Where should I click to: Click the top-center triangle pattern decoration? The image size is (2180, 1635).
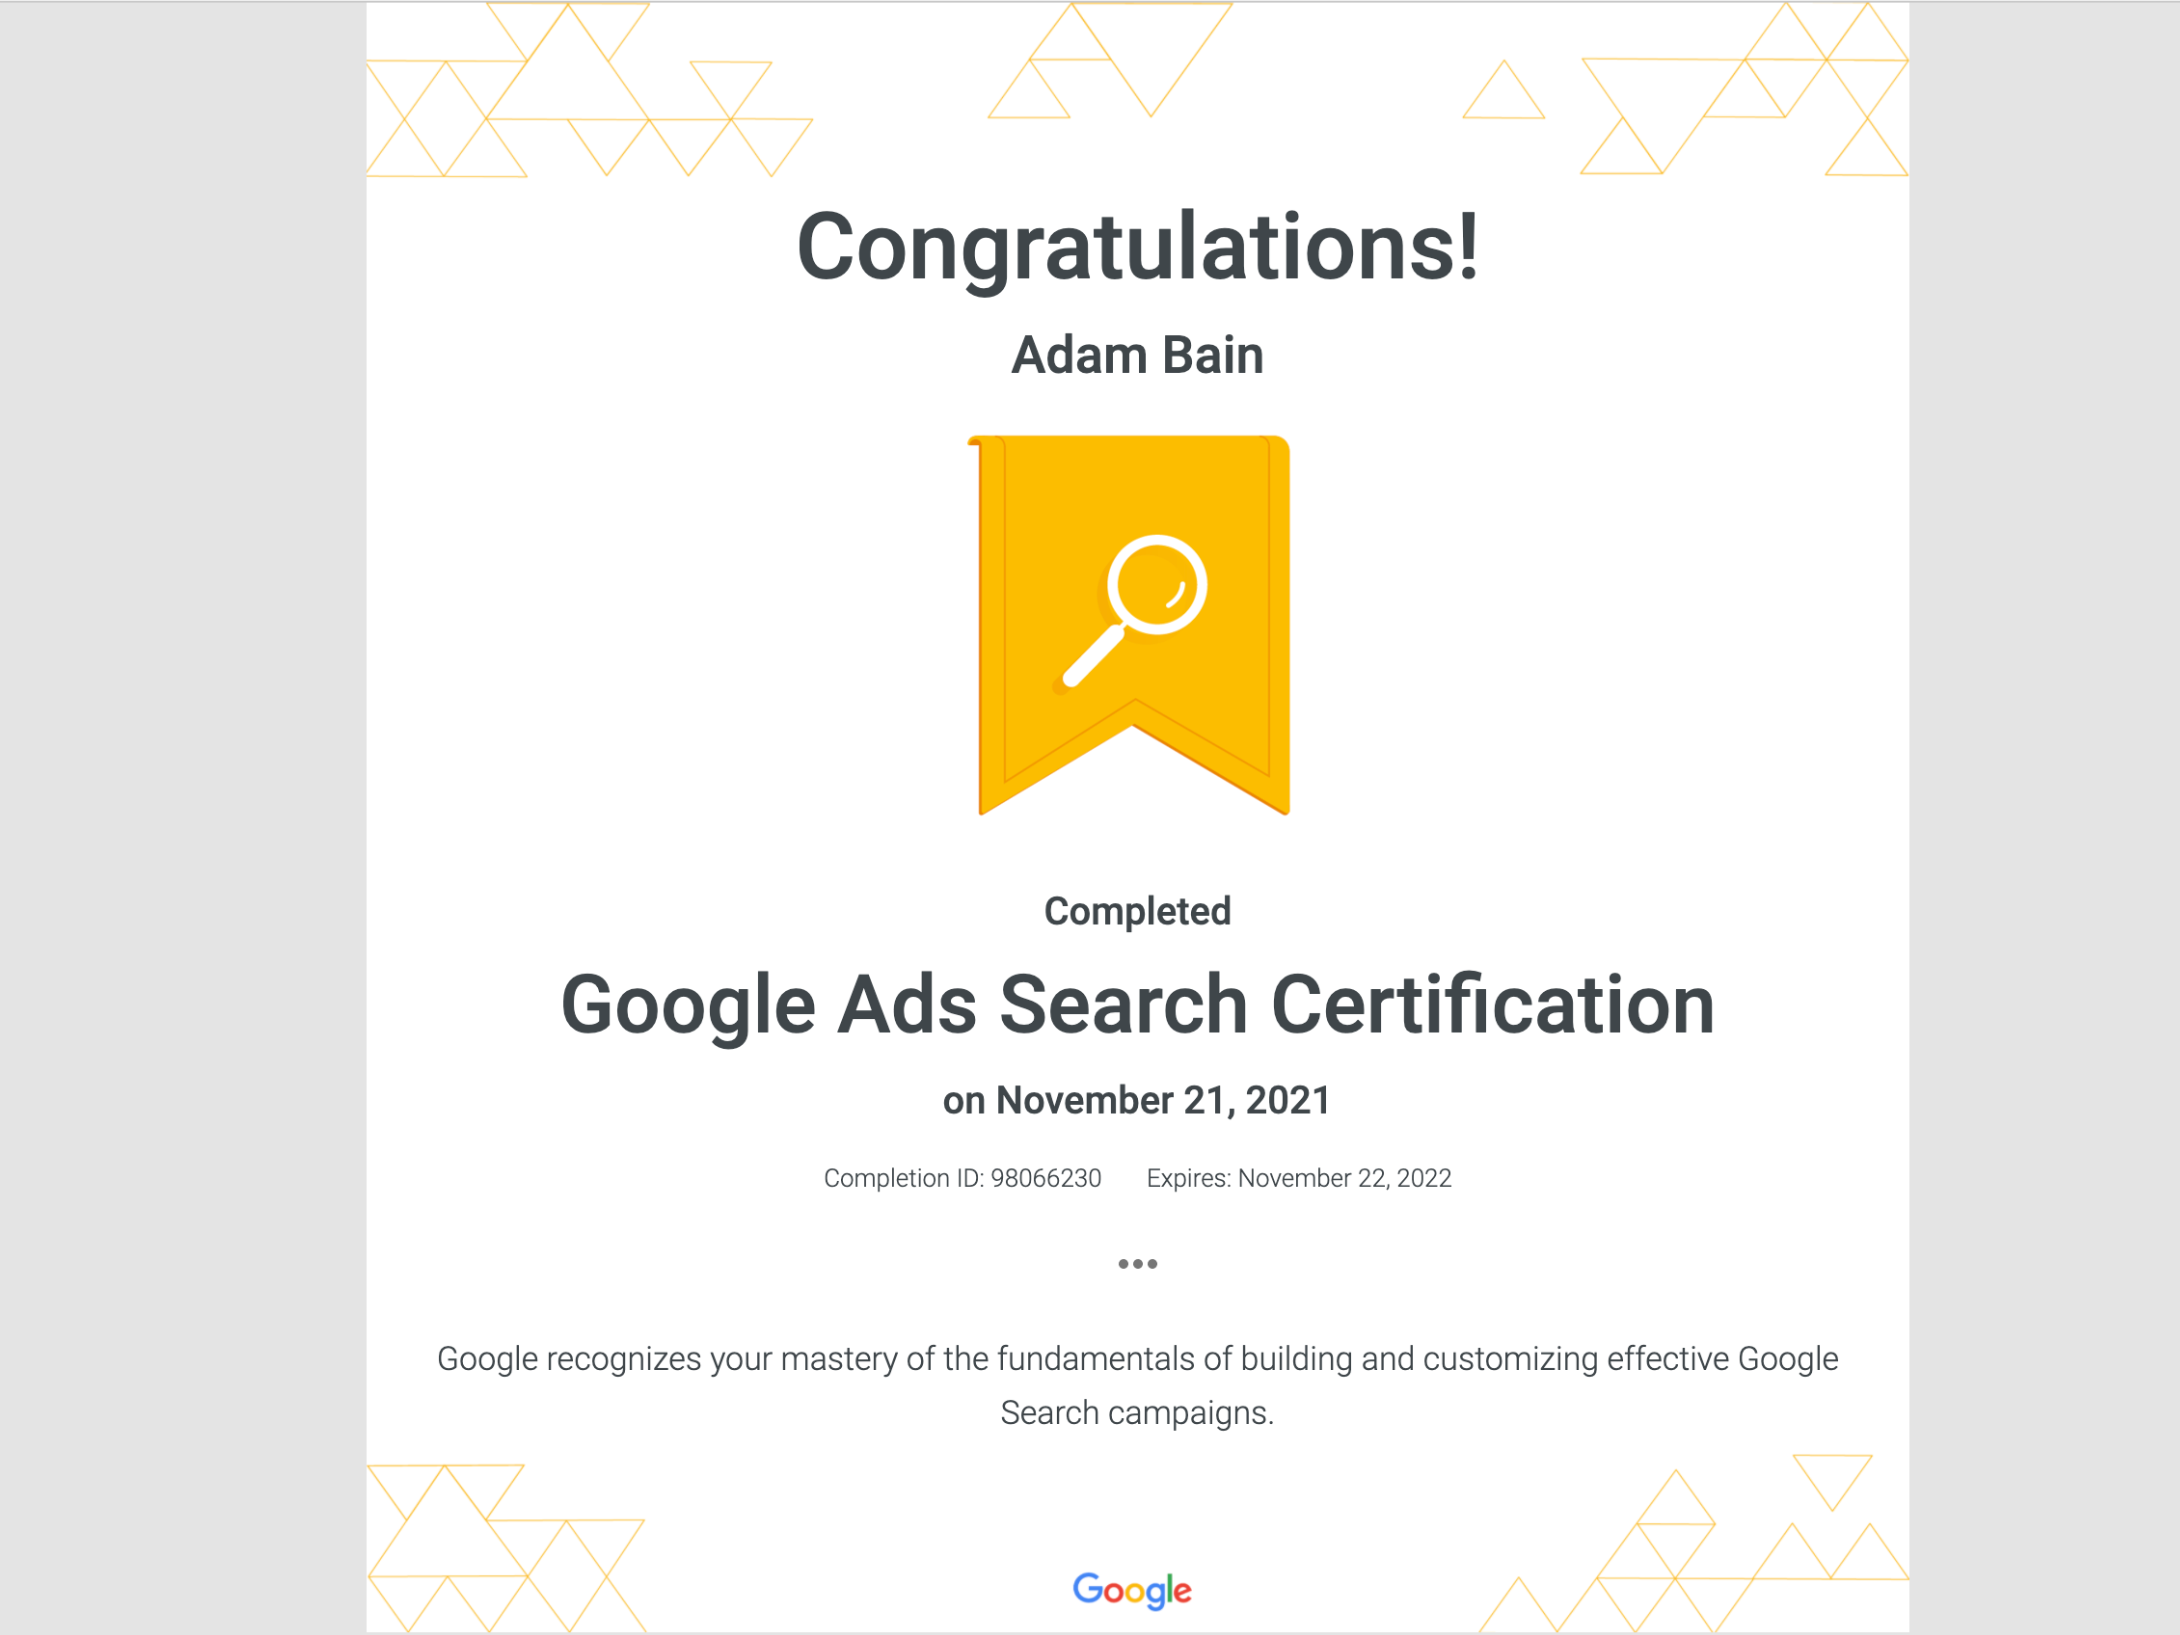(1110, 60)
